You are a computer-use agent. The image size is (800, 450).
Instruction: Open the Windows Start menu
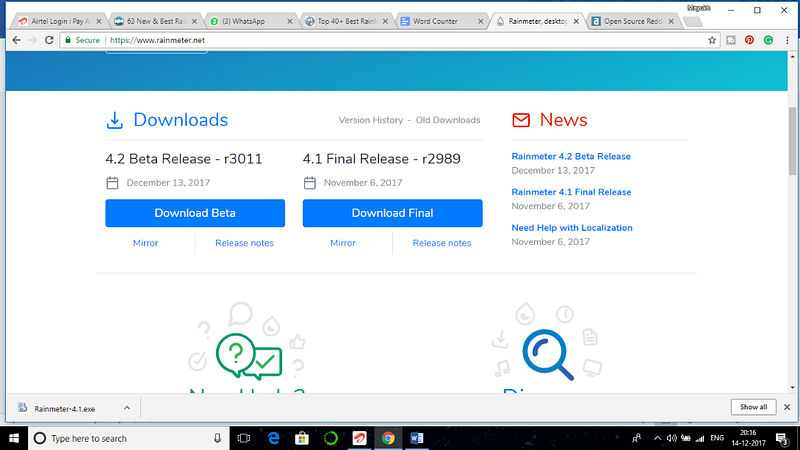14,438
